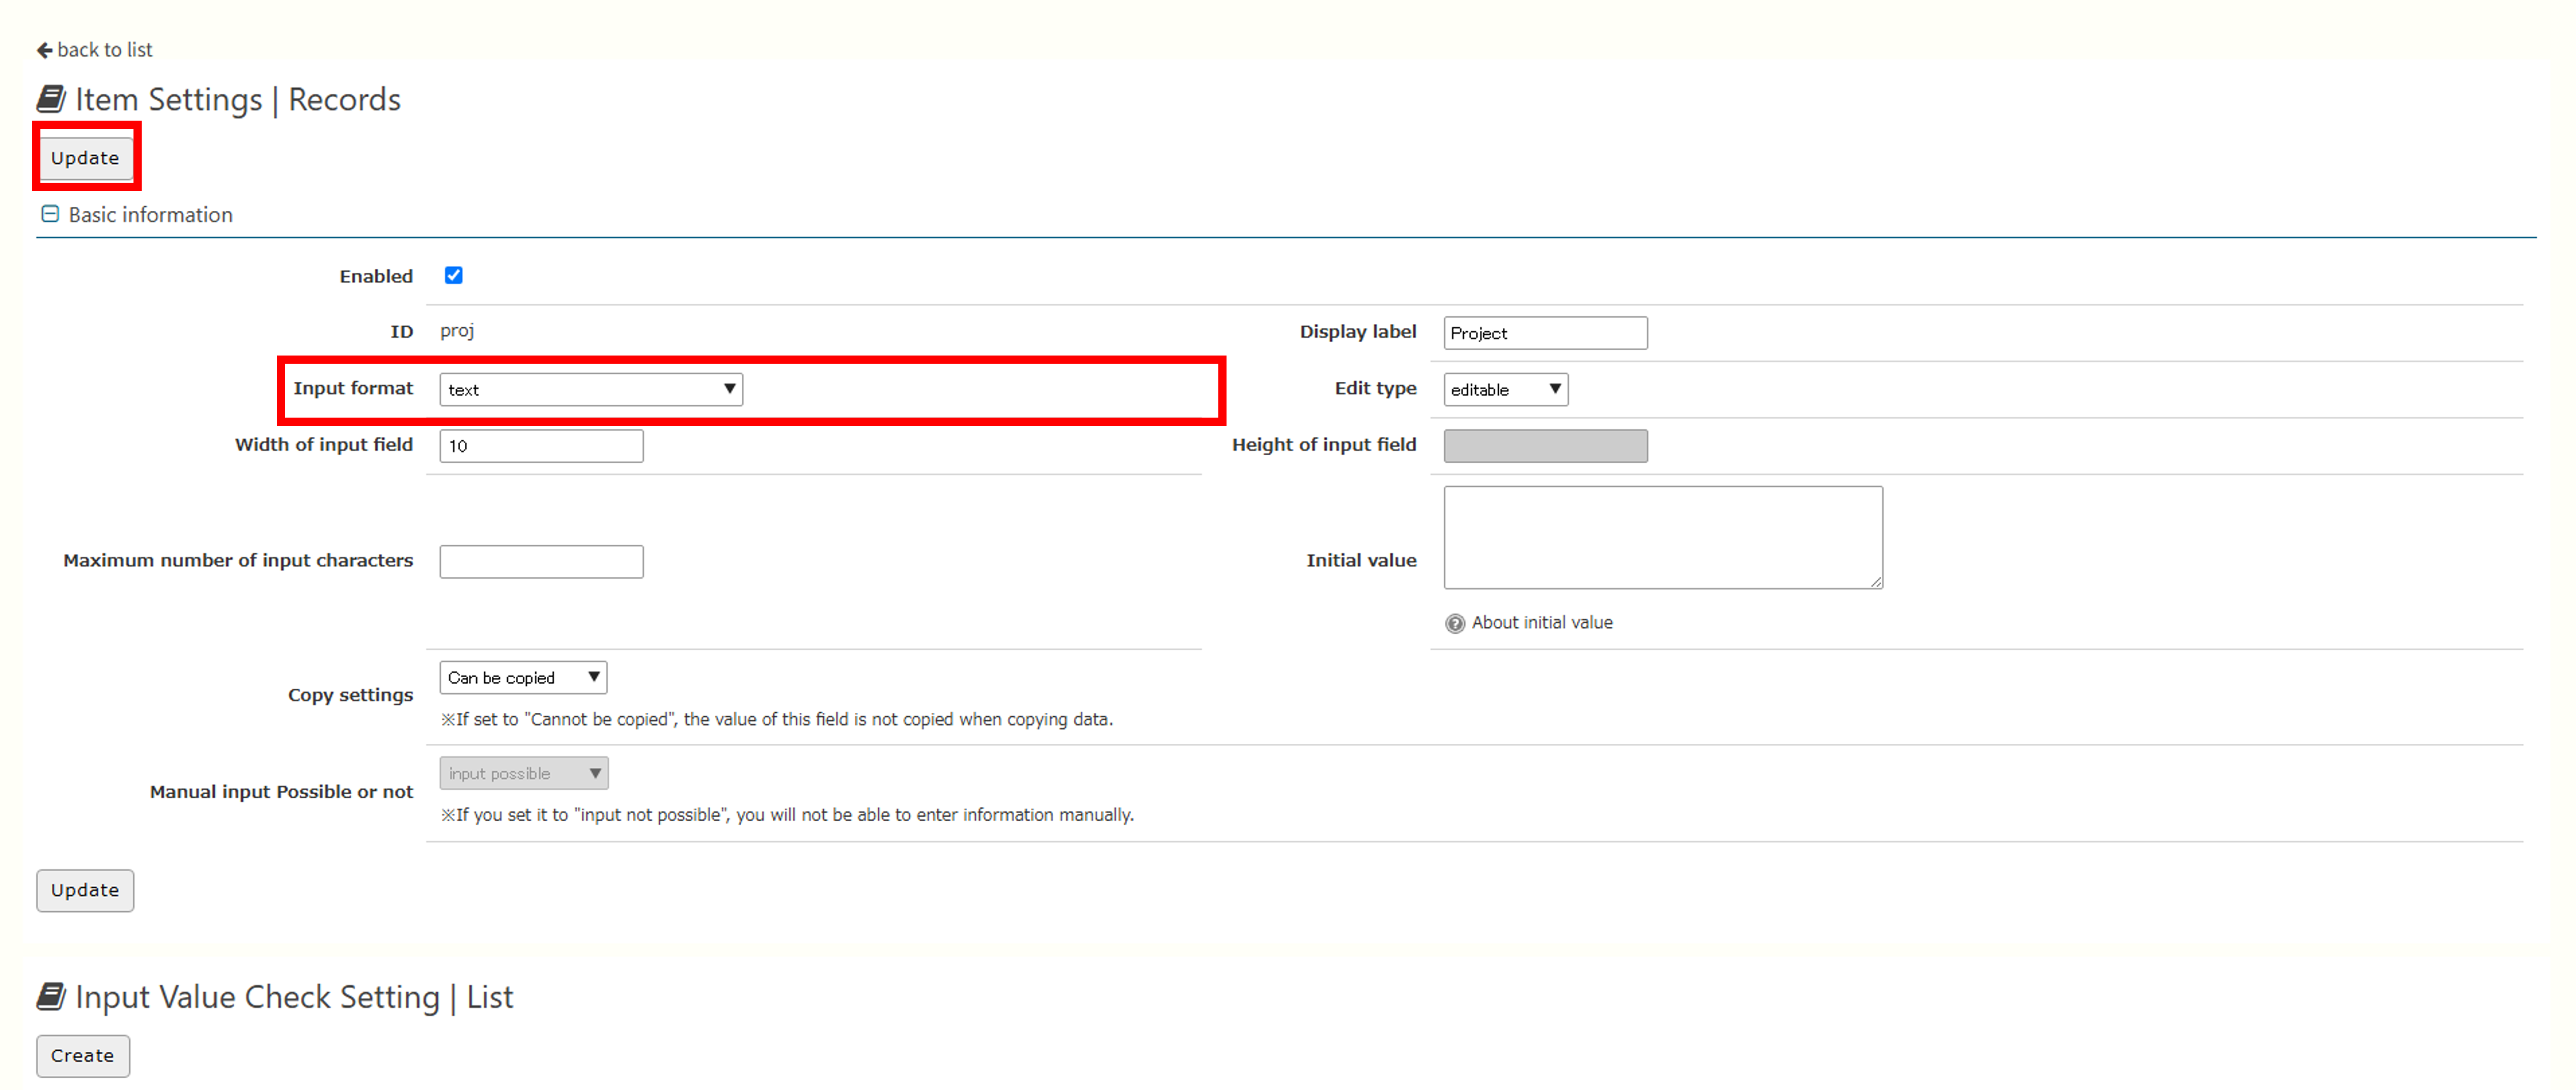Click book icon beside Input Value Check Setting
2576x1090 pixels.
(x=51, y=996)
